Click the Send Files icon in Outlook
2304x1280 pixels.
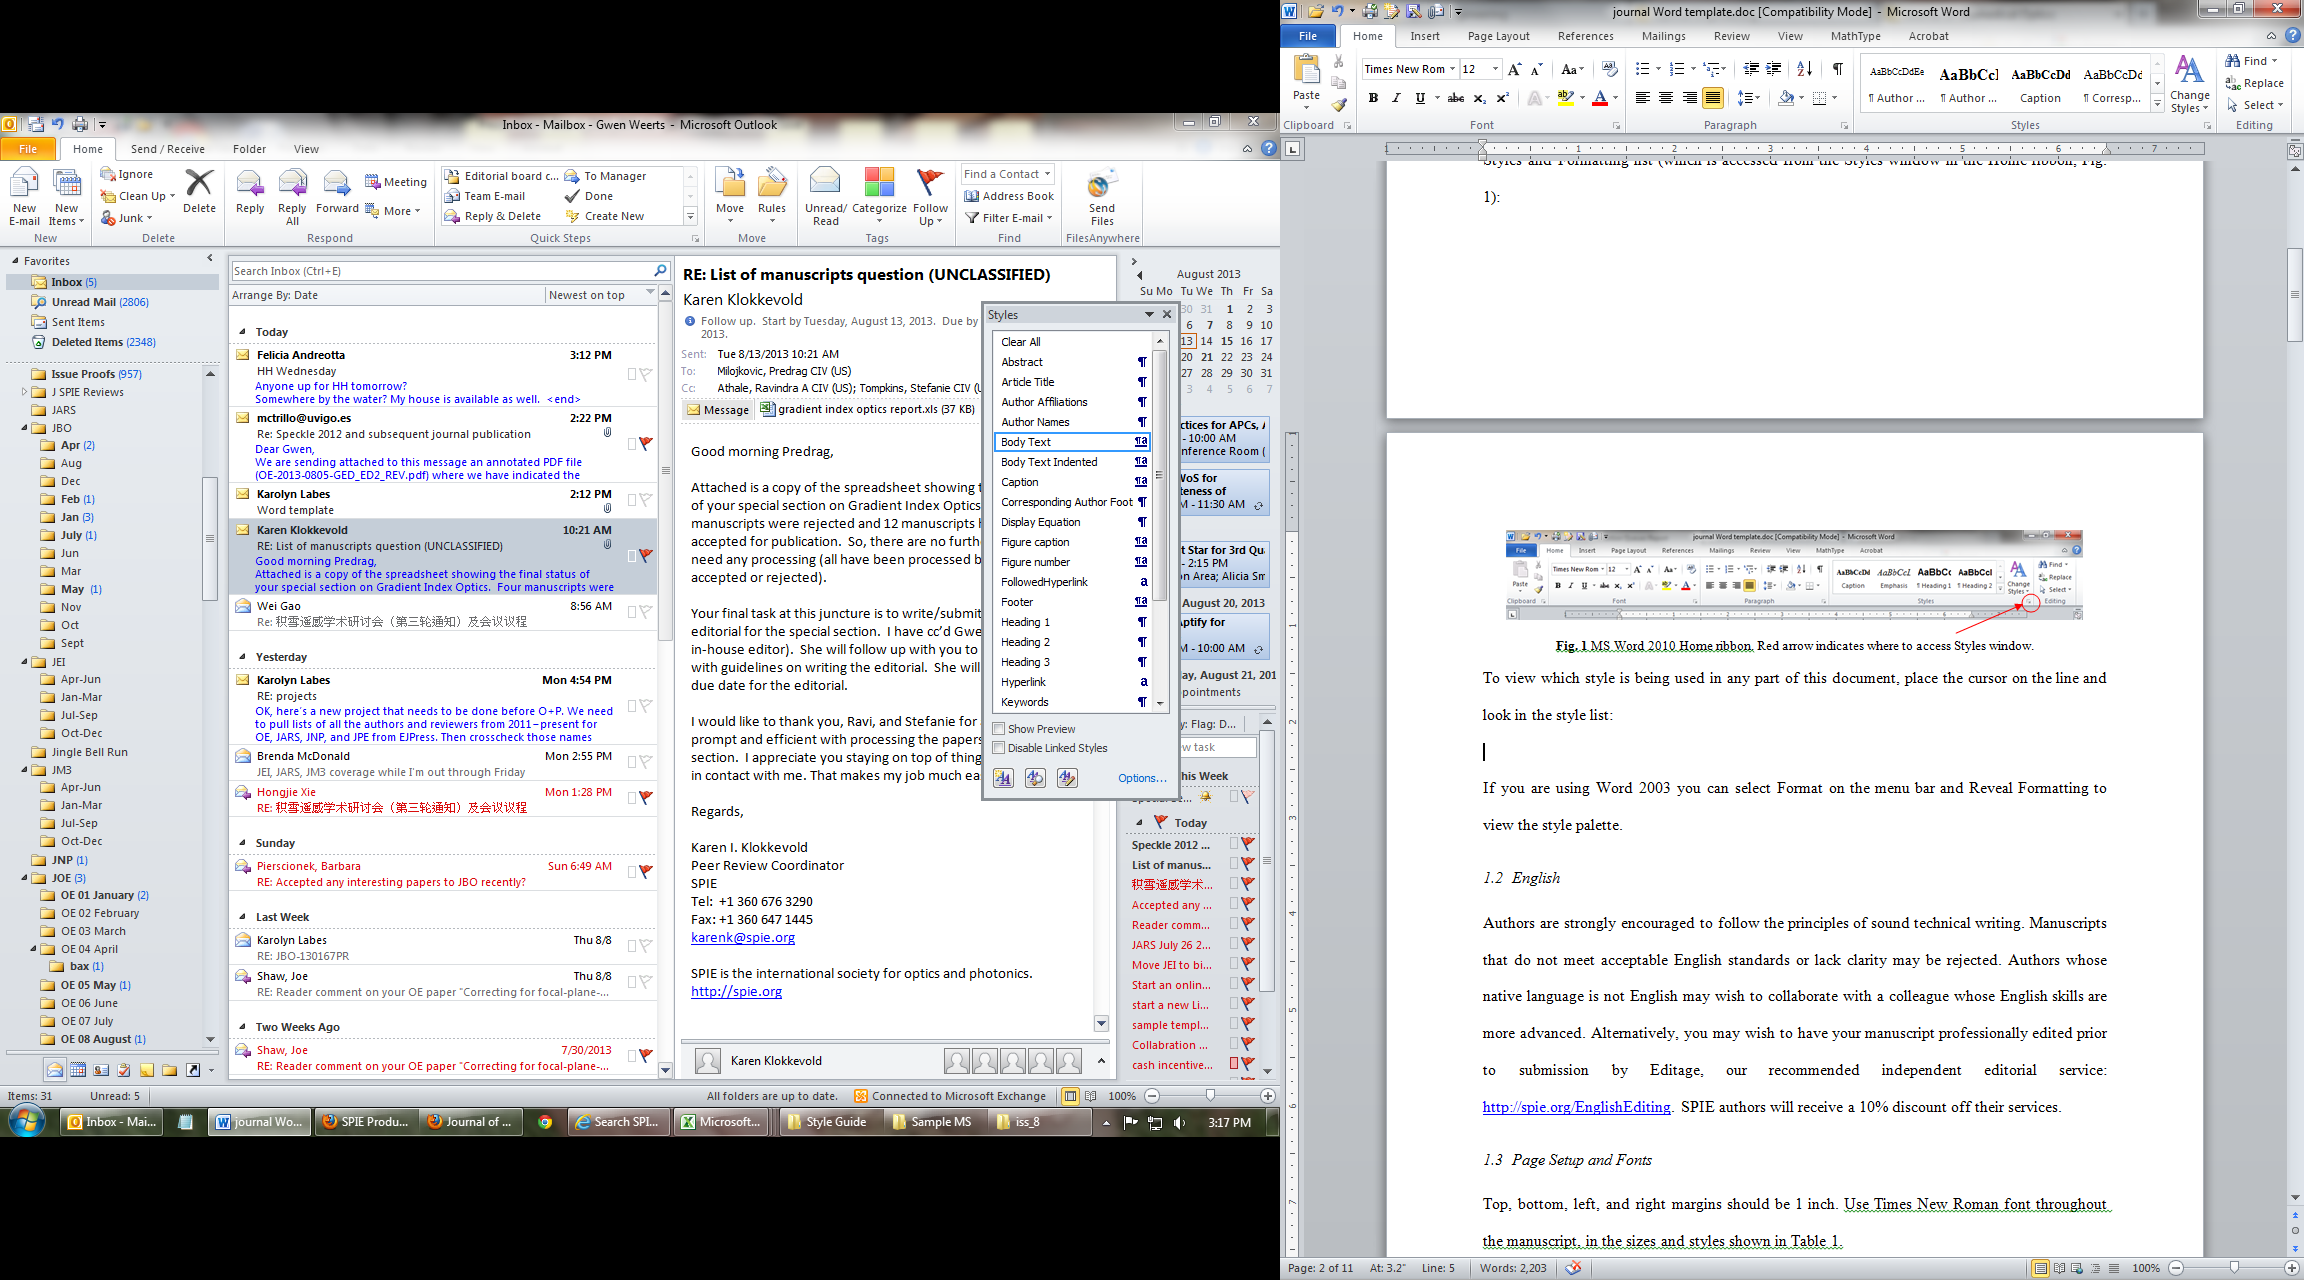tap(1102, 197)
